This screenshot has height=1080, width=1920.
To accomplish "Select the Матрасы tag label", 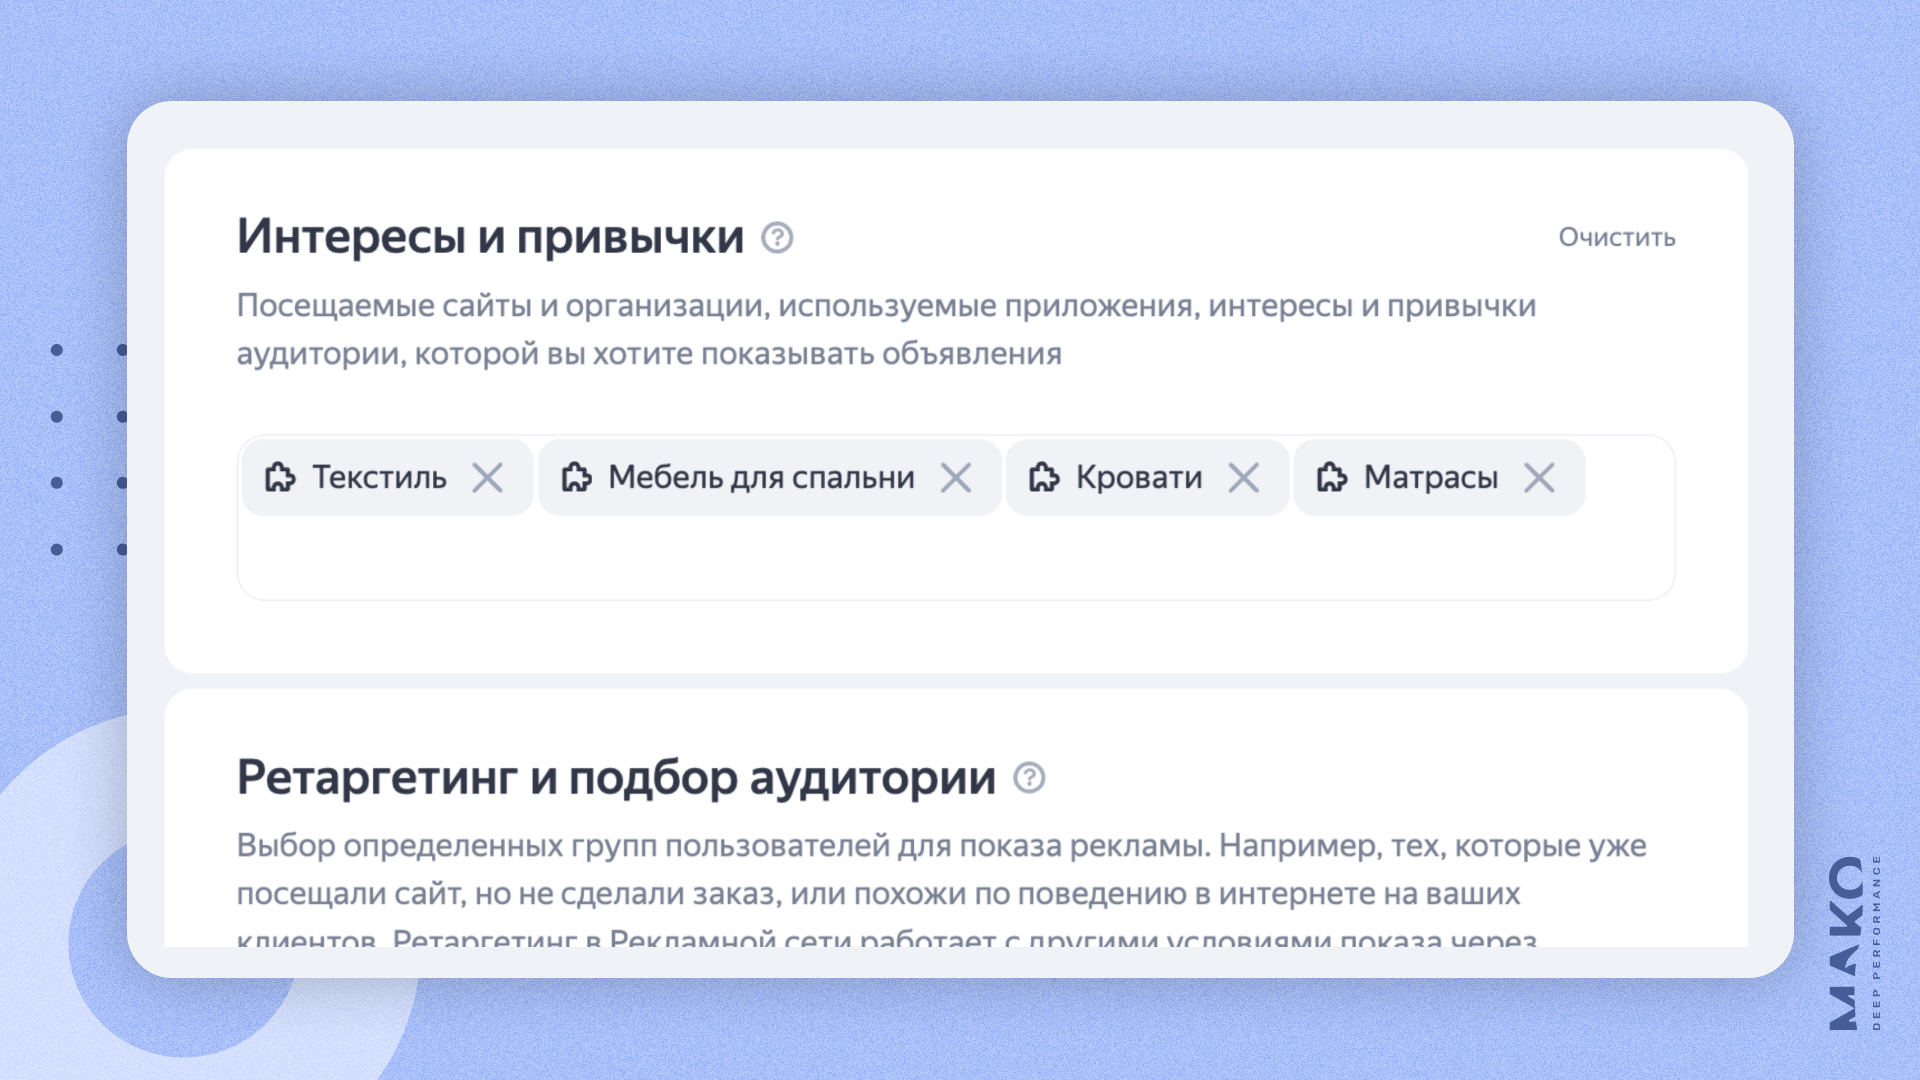I will tap(1430, 478).
